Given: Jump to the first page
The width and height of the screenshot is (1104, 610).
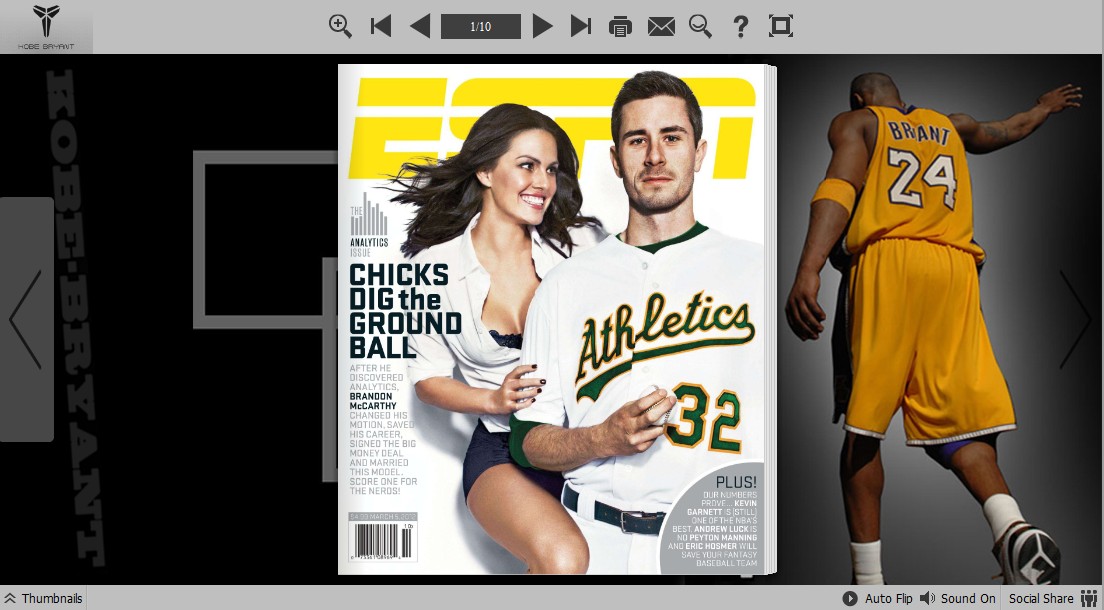Looking at the screenshot, I should coord(381,27).
